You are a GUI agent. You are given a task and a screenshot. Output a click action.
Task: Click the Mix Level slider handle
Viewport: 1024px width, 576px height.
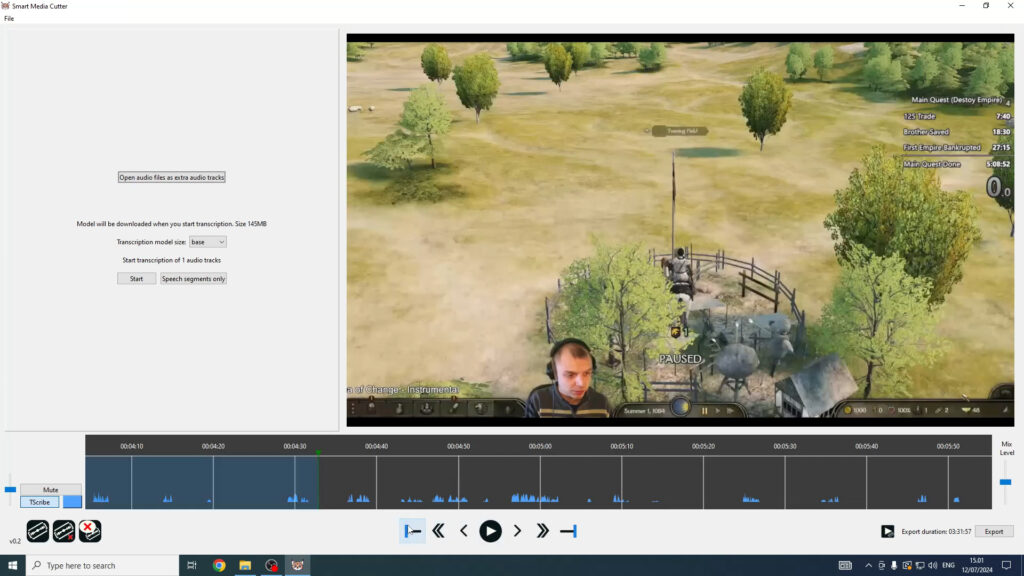[1005, 482]
